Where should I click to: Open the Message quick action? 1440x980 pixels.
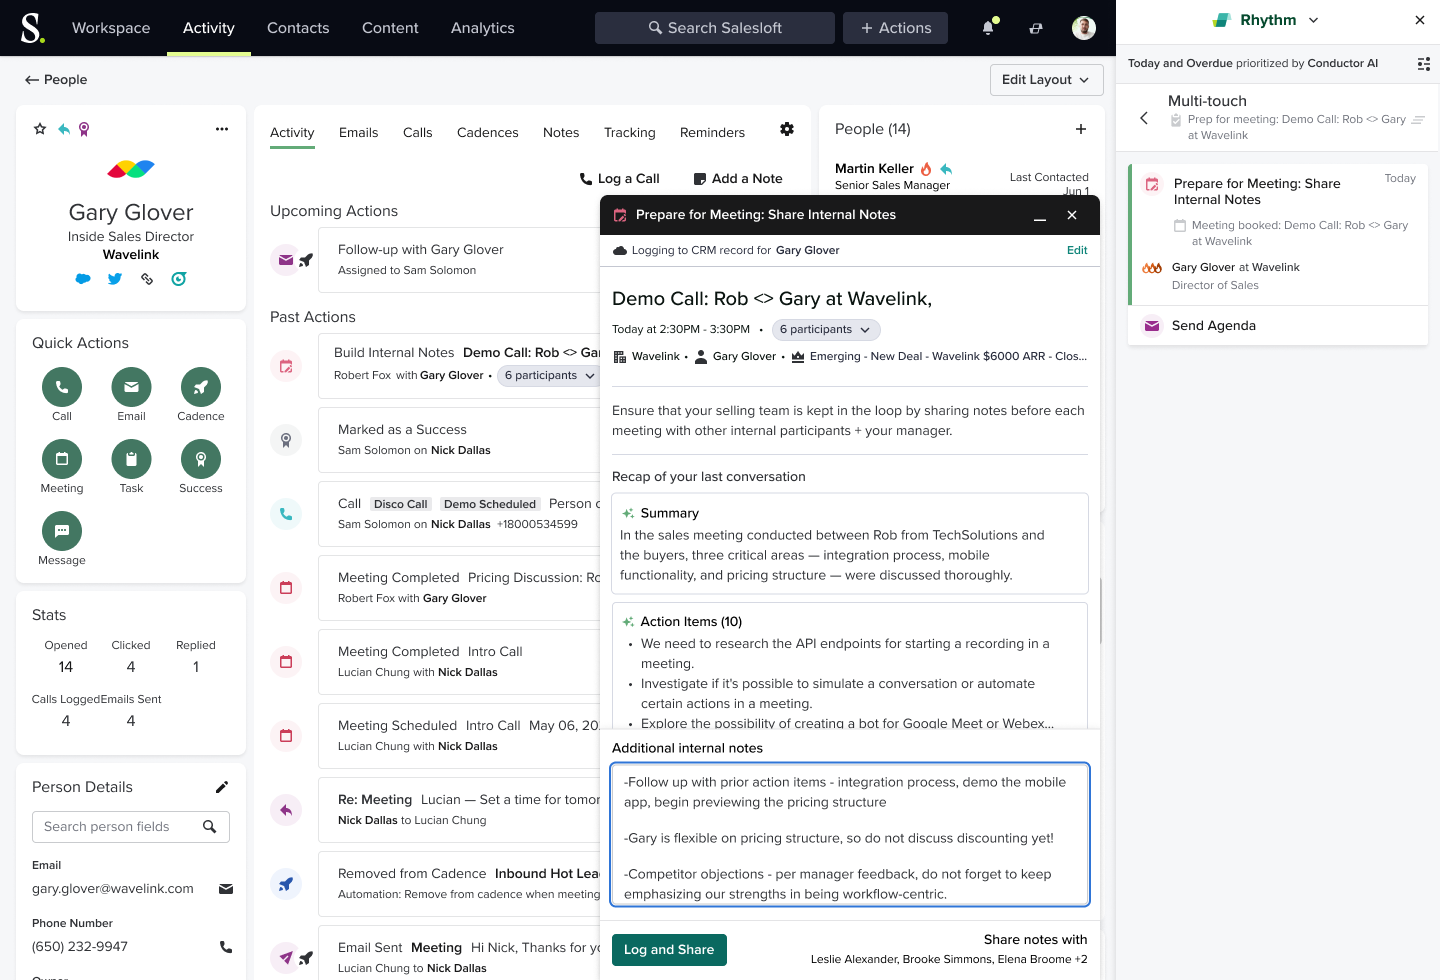(62, 531)
